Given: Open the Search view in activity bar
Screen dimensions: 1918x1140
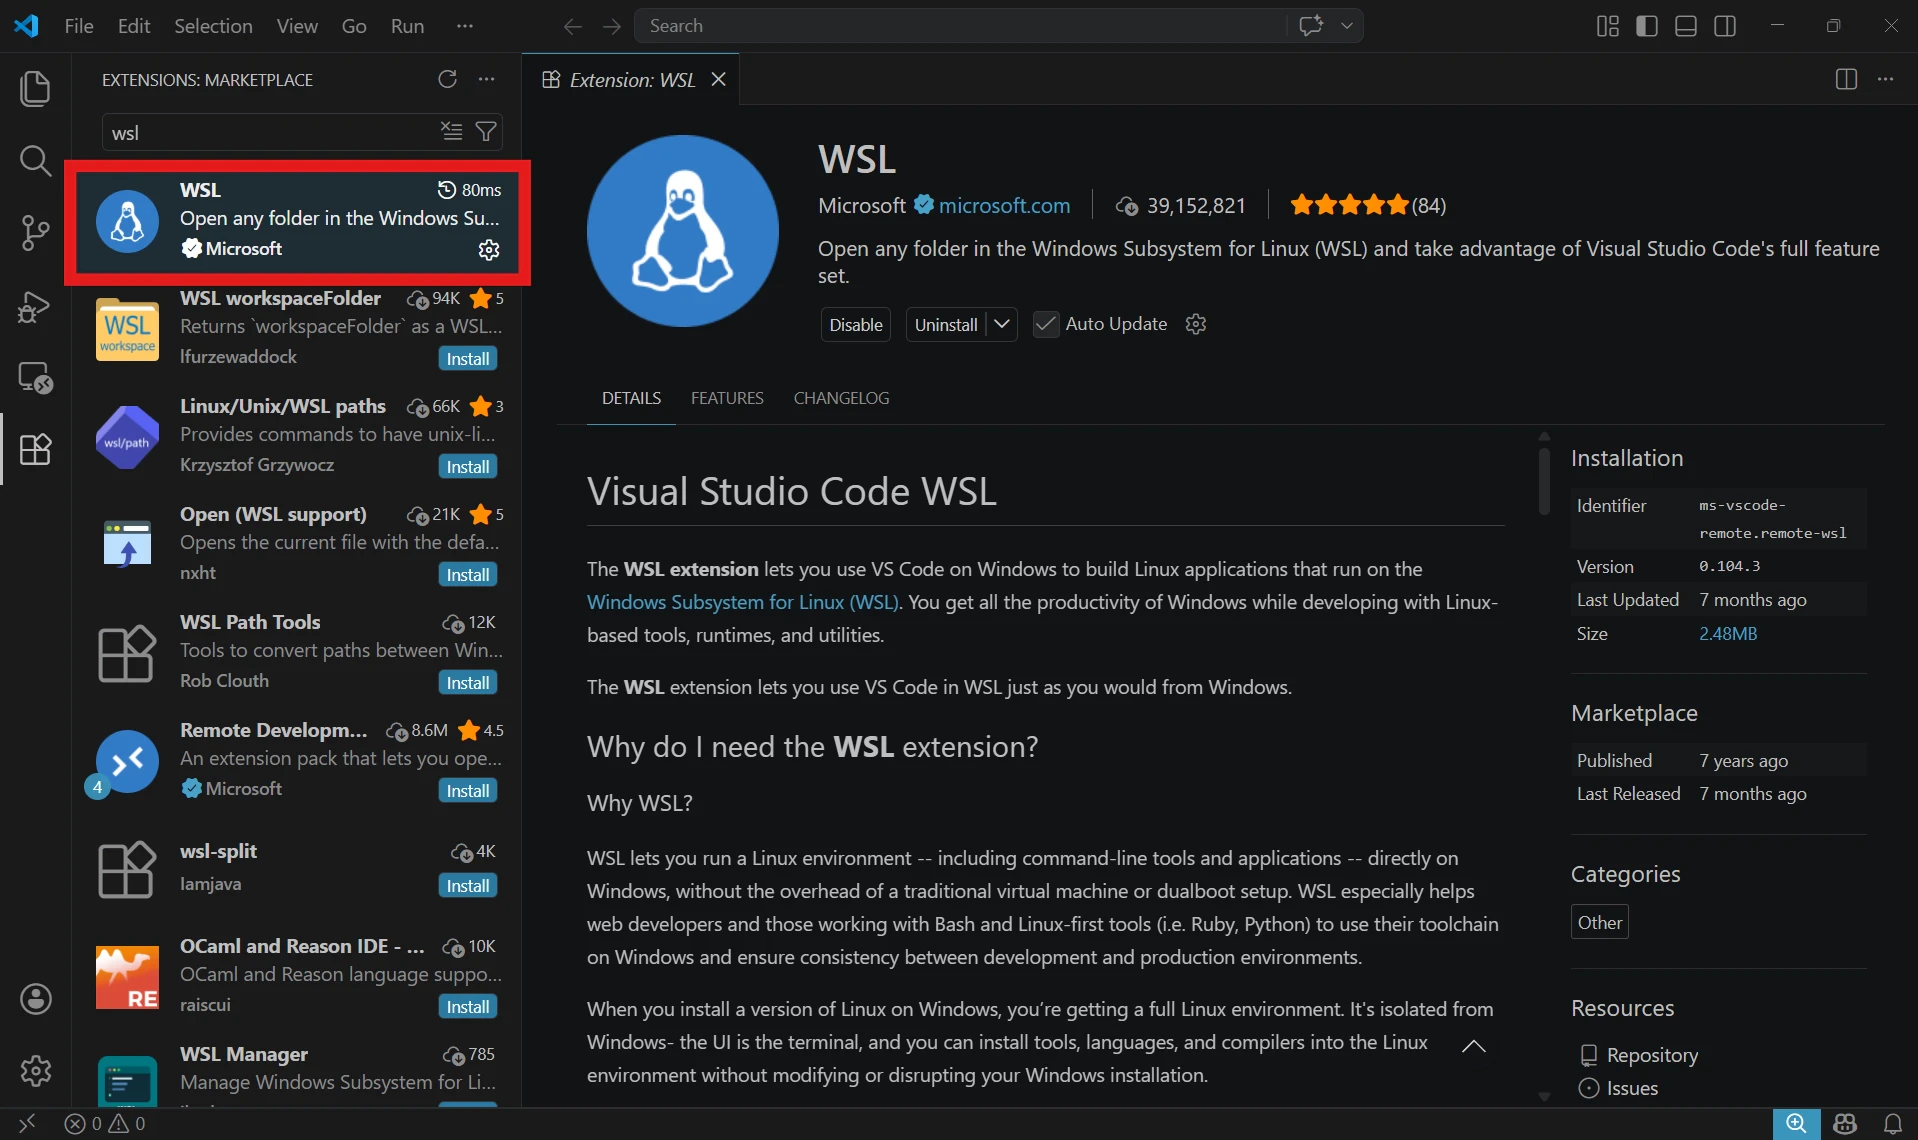Looking at the screenshot, I should (x=35, y=160).
